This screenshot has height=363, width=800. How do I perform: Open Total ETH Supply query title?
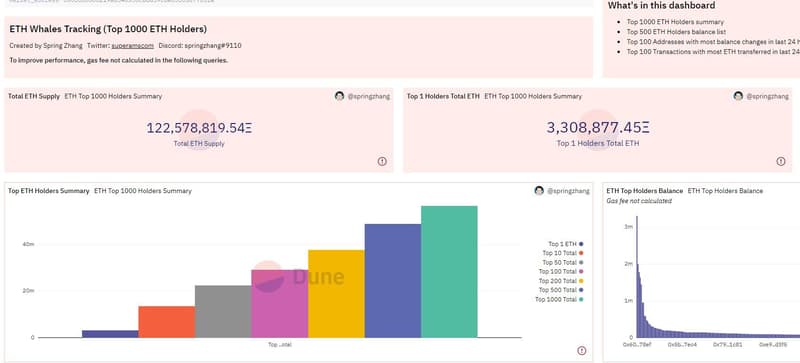click(x=34, y=96)
